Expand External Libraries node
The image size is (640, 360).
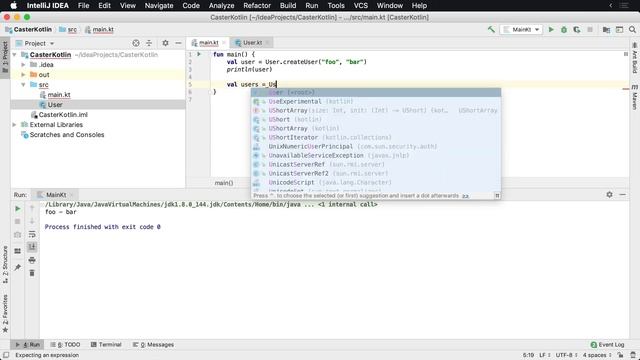[x=15, y=124]
